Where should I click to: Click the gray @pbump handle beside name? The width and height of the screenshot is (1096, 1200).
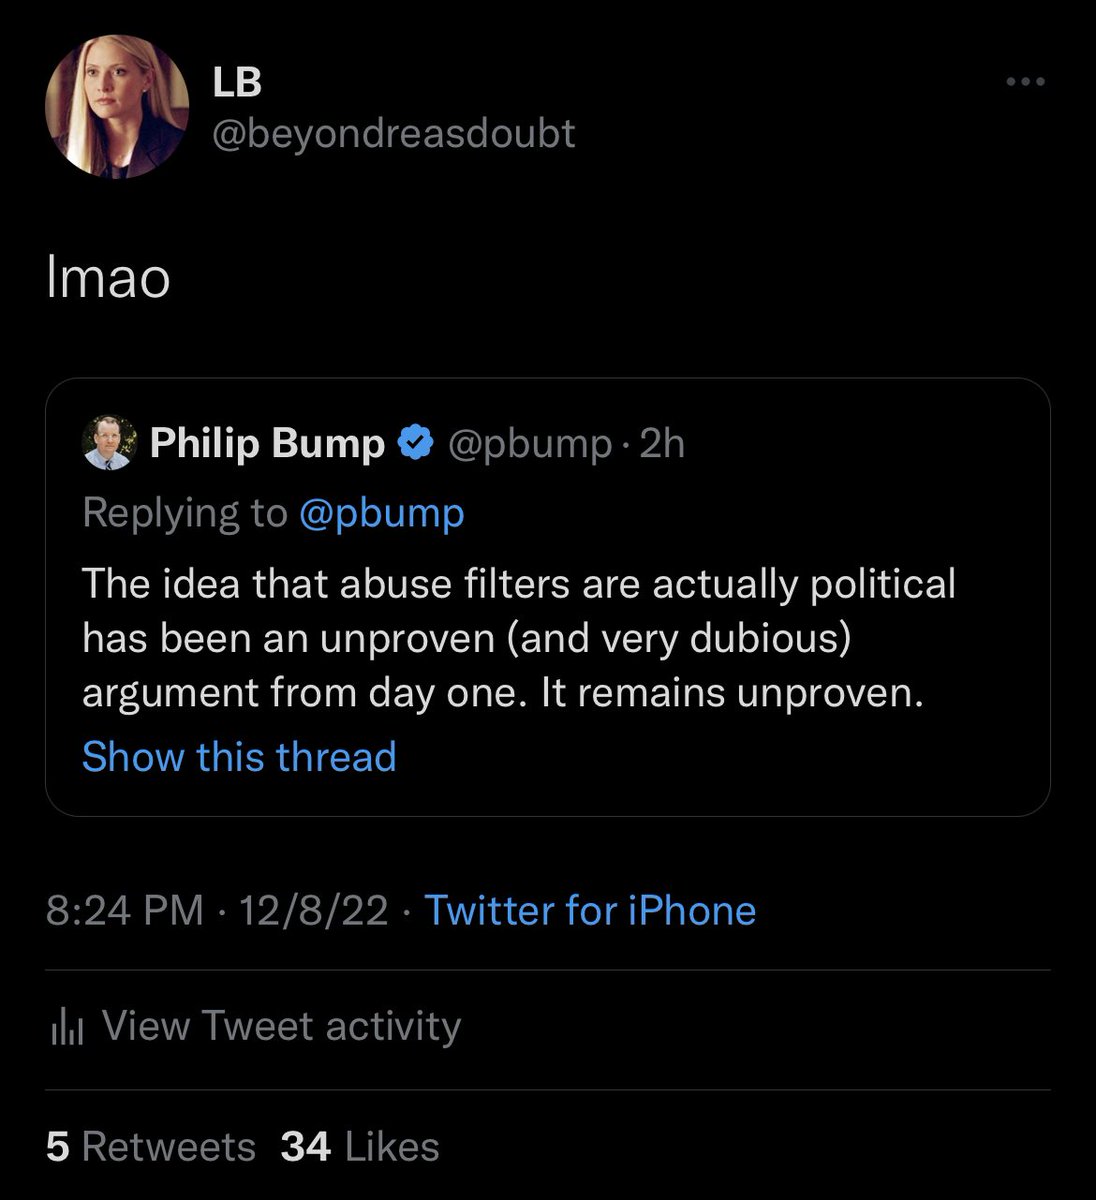point(529,443)
